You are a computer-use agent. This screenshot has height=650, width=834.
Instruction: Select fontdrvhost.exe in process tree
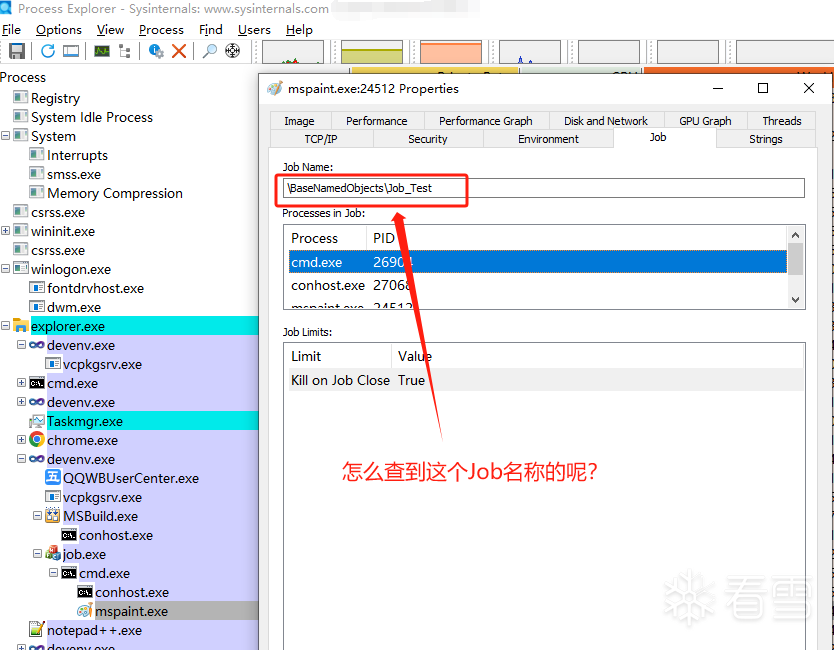click(95, 288)
